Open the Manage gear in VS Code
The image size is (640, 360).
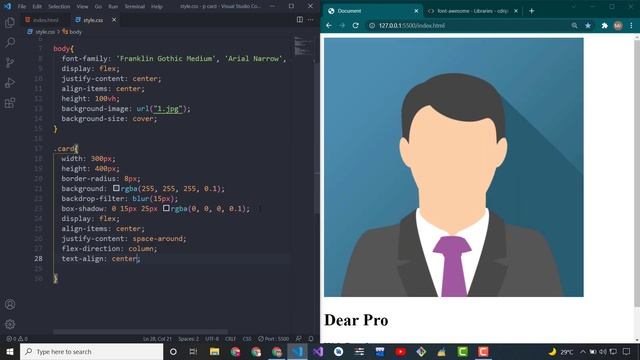[10, 324]
